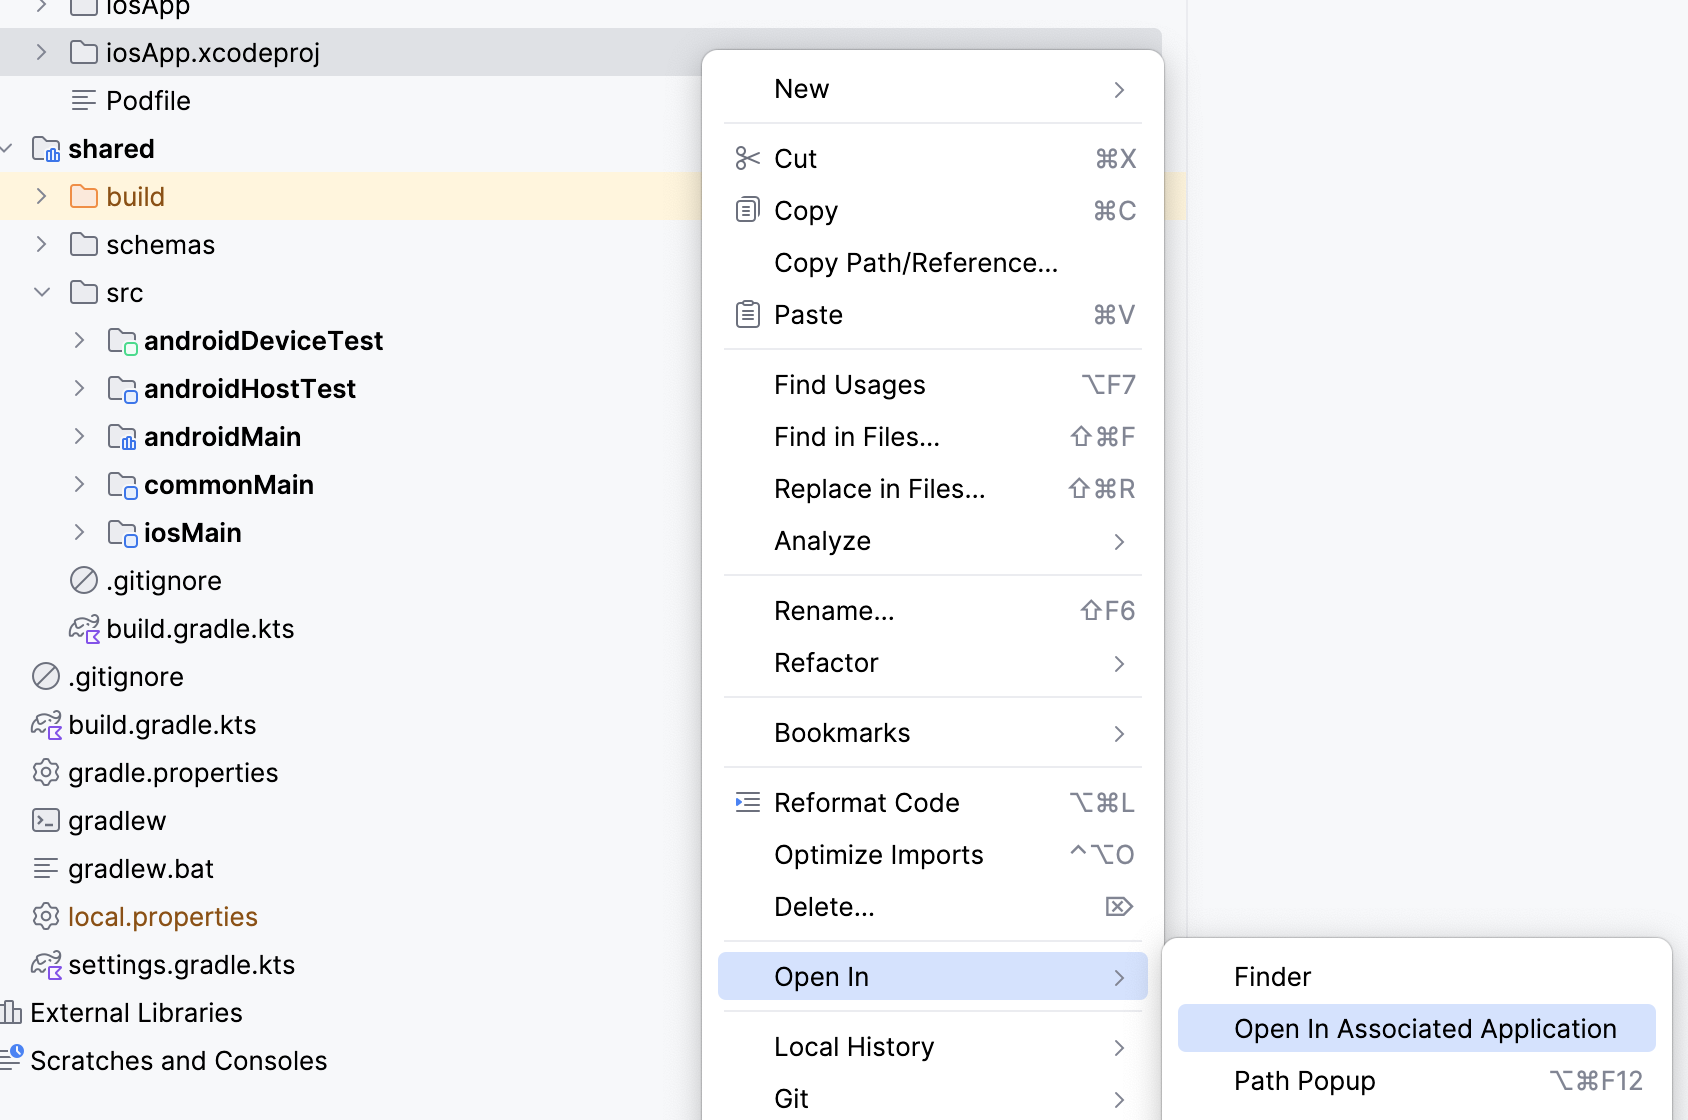The height and width of the screenshot is (1120, 1688).
Task: Click the gradlew terminal script icon
Action: pyautogui.click(x=46, y=821)
